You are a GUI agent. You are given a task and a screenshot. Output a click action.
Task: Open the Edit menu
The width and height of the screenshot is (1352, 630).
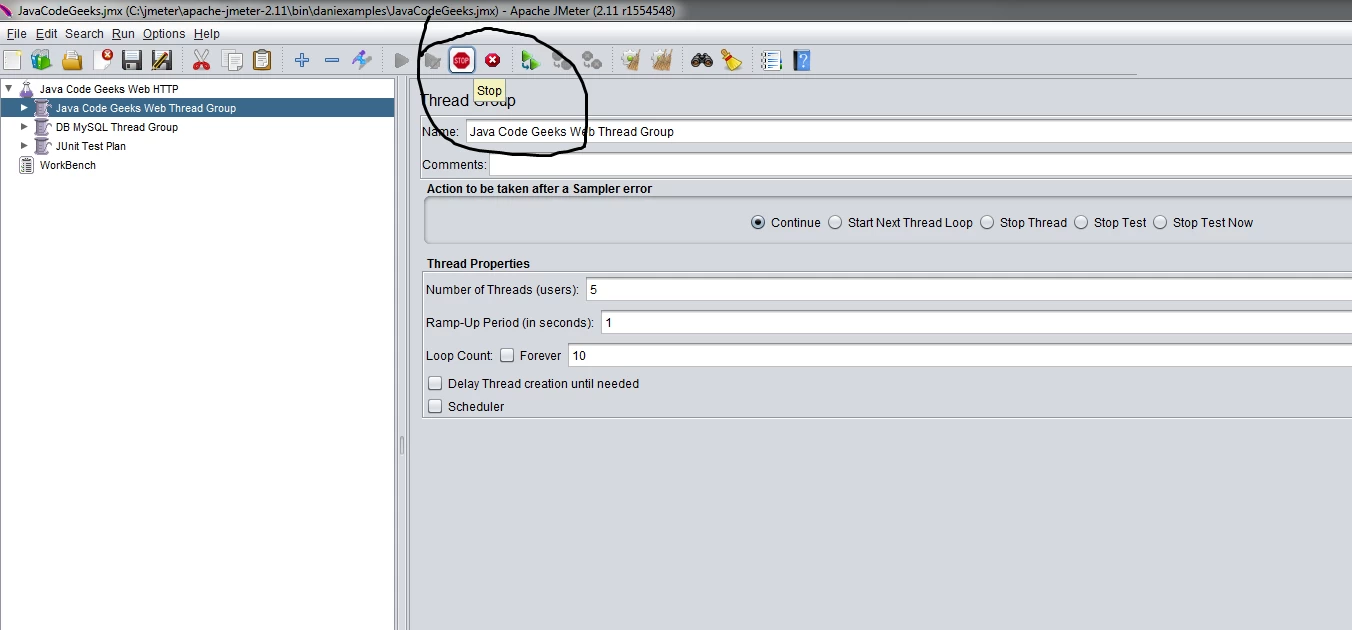pyautogui.click(x=46, y=34)
